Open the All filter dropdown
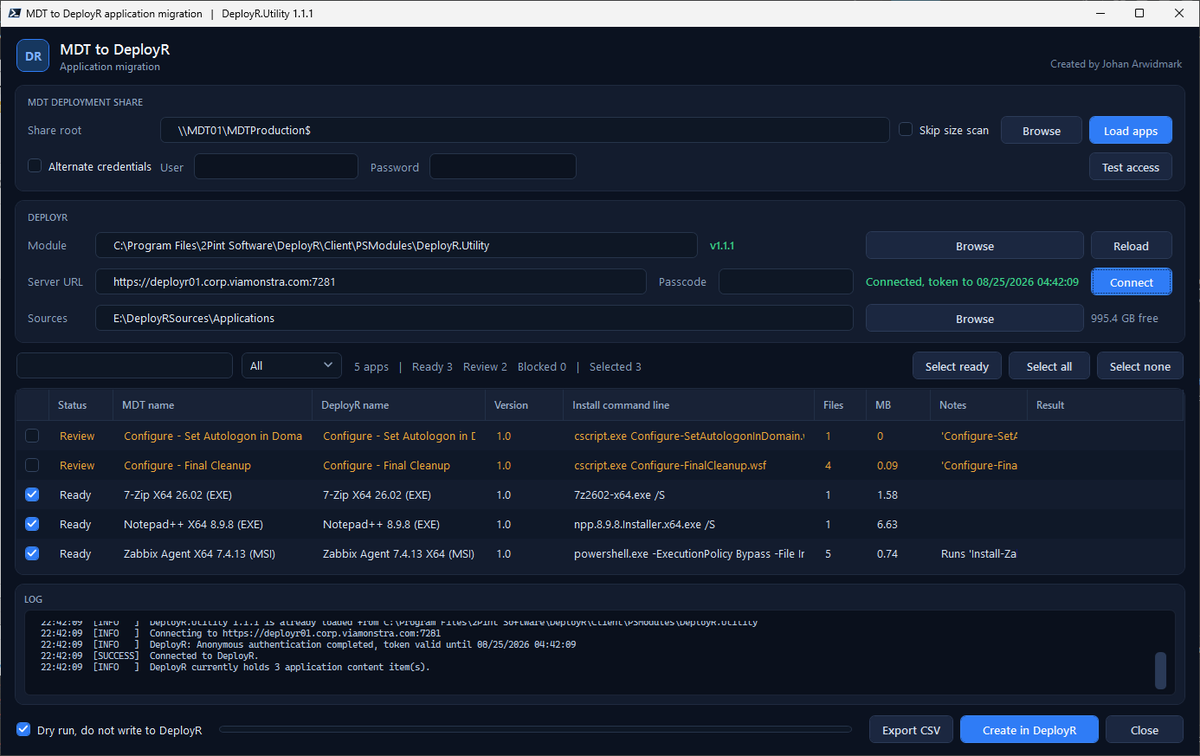This screenshot has height=756, width=1200. (292, 366)
